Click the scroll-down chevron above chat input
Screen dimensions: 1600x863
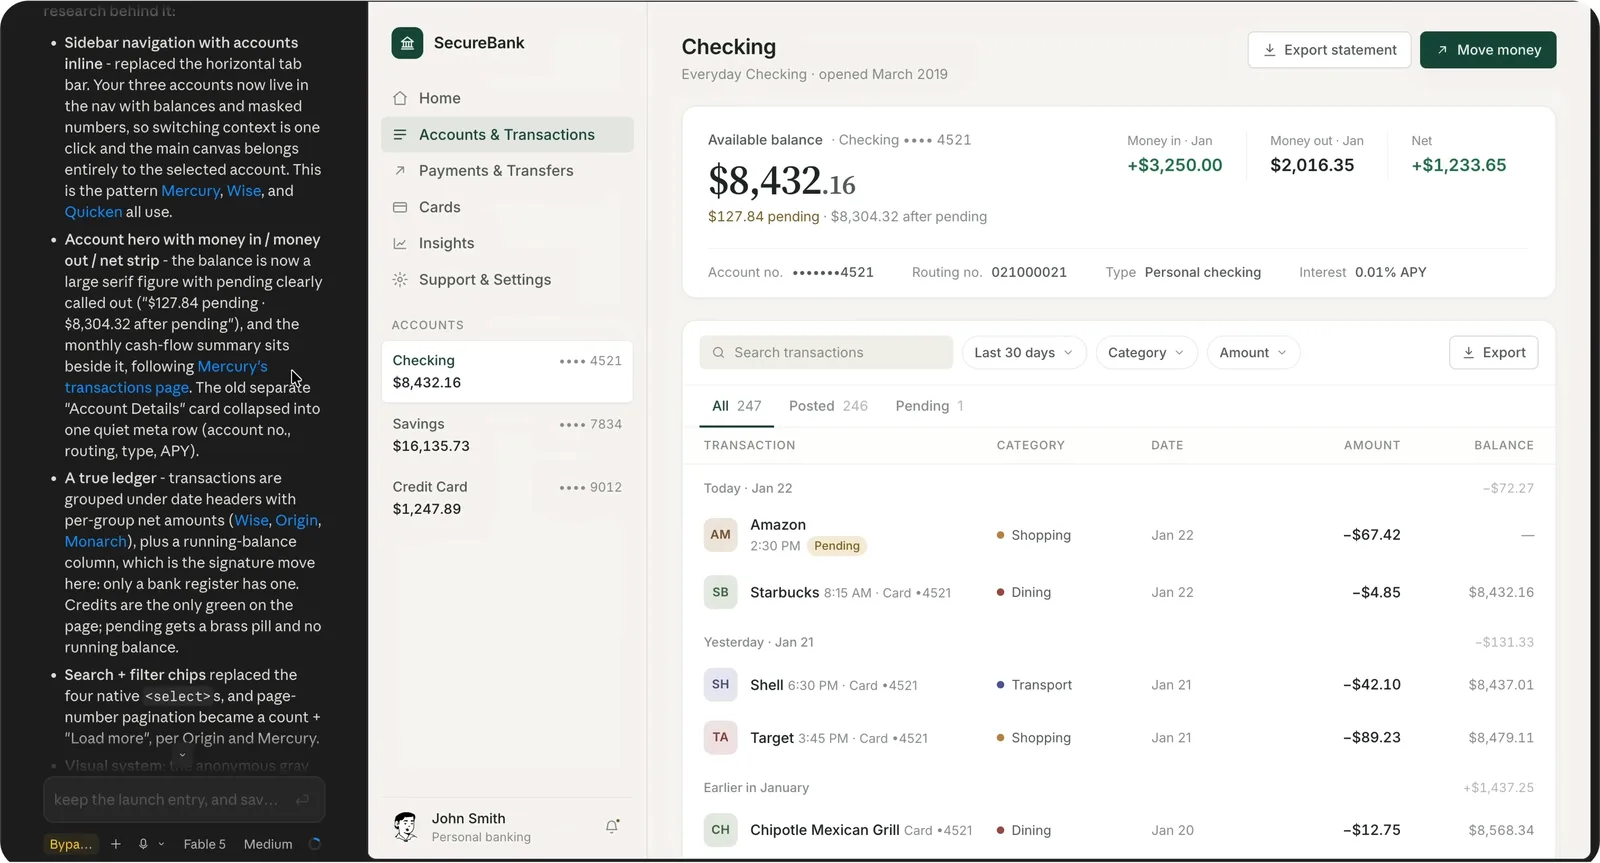(182, 756)
